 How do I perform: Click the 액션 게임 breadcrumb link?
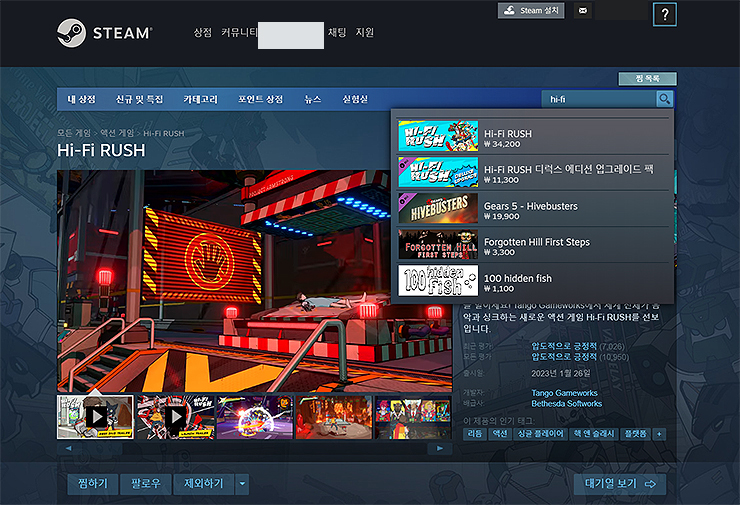[x=117, y=133]
